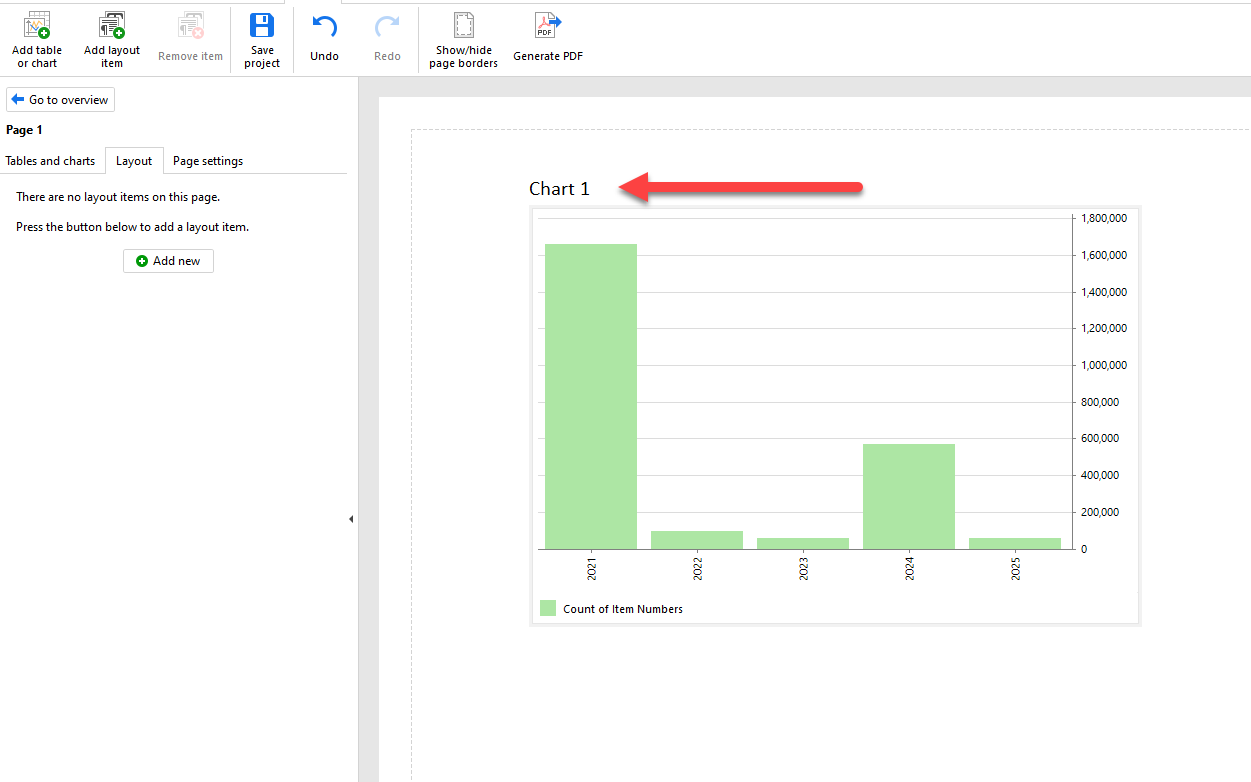
Task: Save the project with the floppy disk icon
Action: [x=262, y=27]
